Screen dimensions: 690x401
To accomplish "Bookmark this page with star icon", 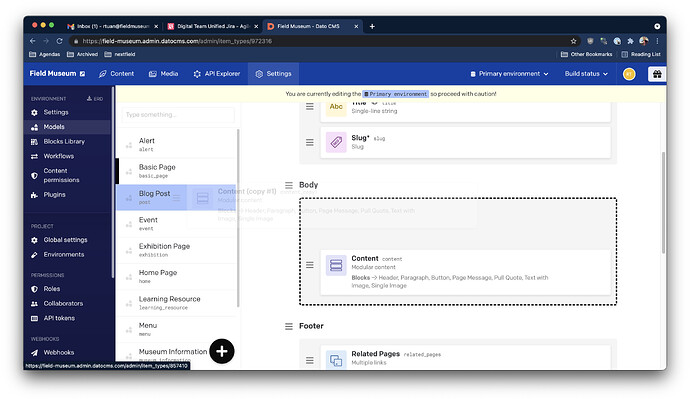I will (x=573, y=41).
